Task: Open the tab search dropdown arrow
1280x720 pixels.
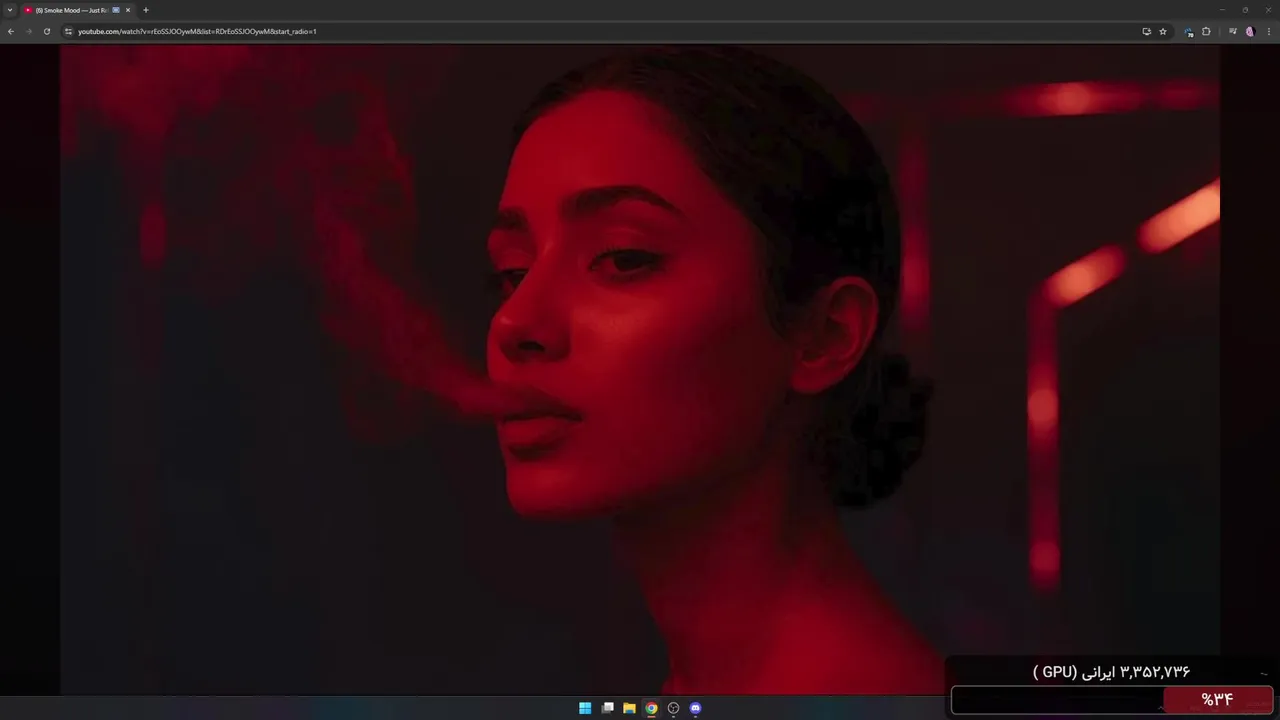Action: tap(10, 10)
